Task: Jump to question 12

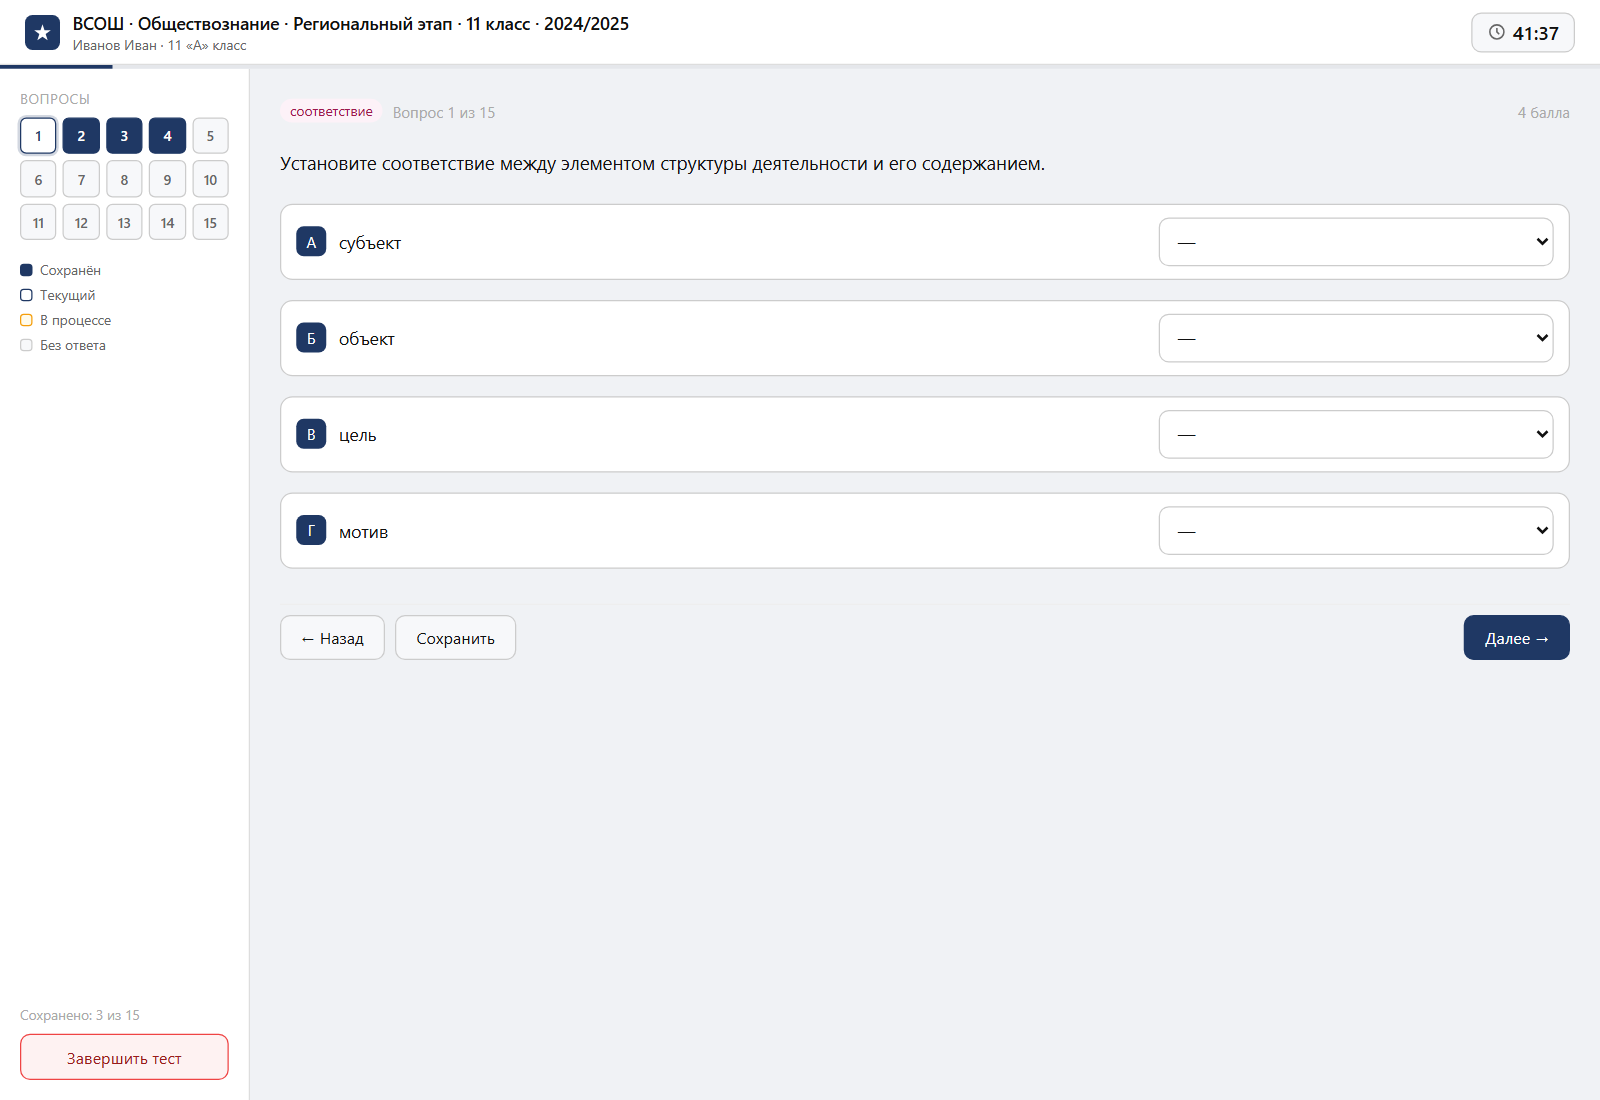Action: pyautogui.click(x=81, y=223)
